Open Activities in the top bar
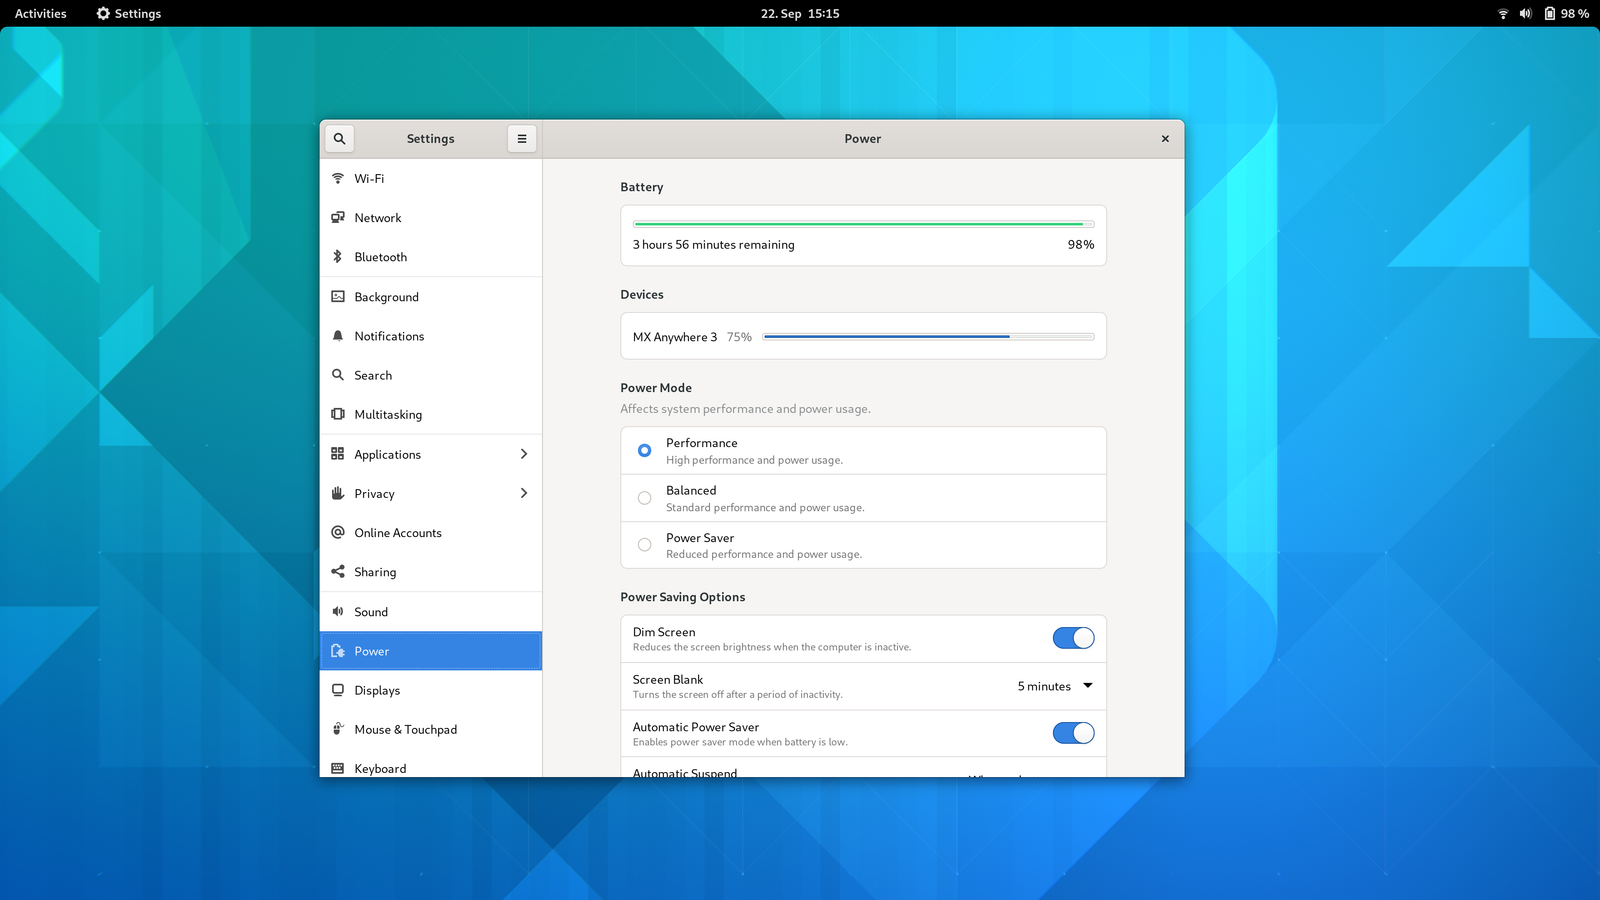 [39, 13]
